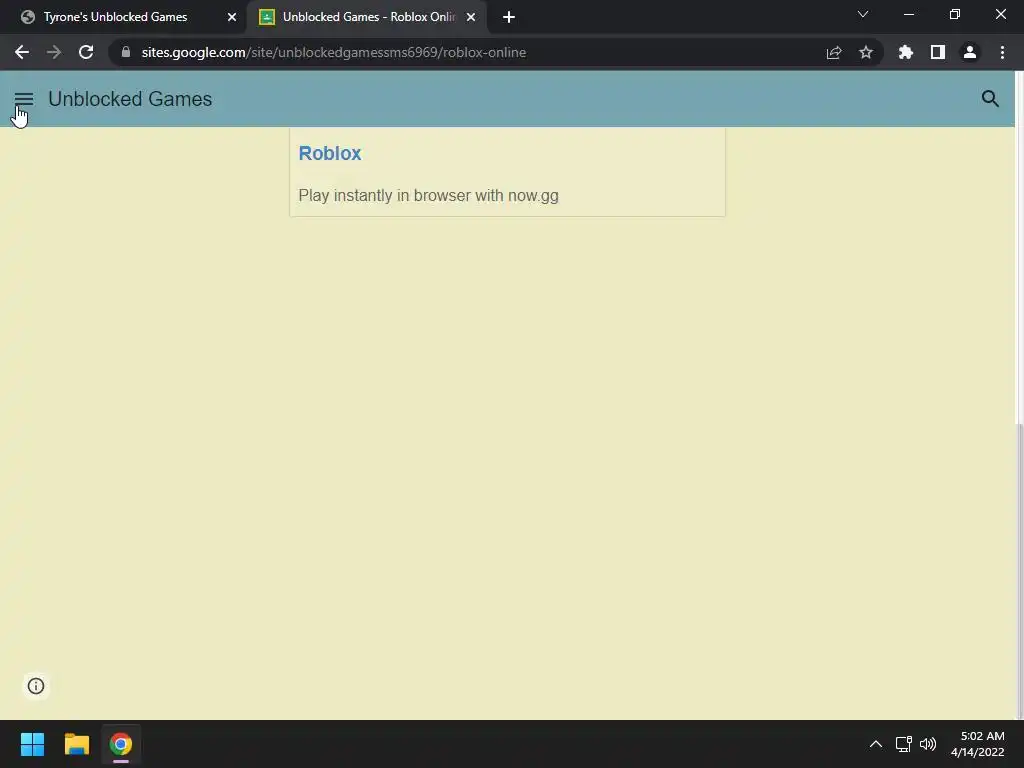Open the hamburger navigation menu
The height and width of the screenshot is (768, 1024).
pyautogui.click(x=24, y=99)
